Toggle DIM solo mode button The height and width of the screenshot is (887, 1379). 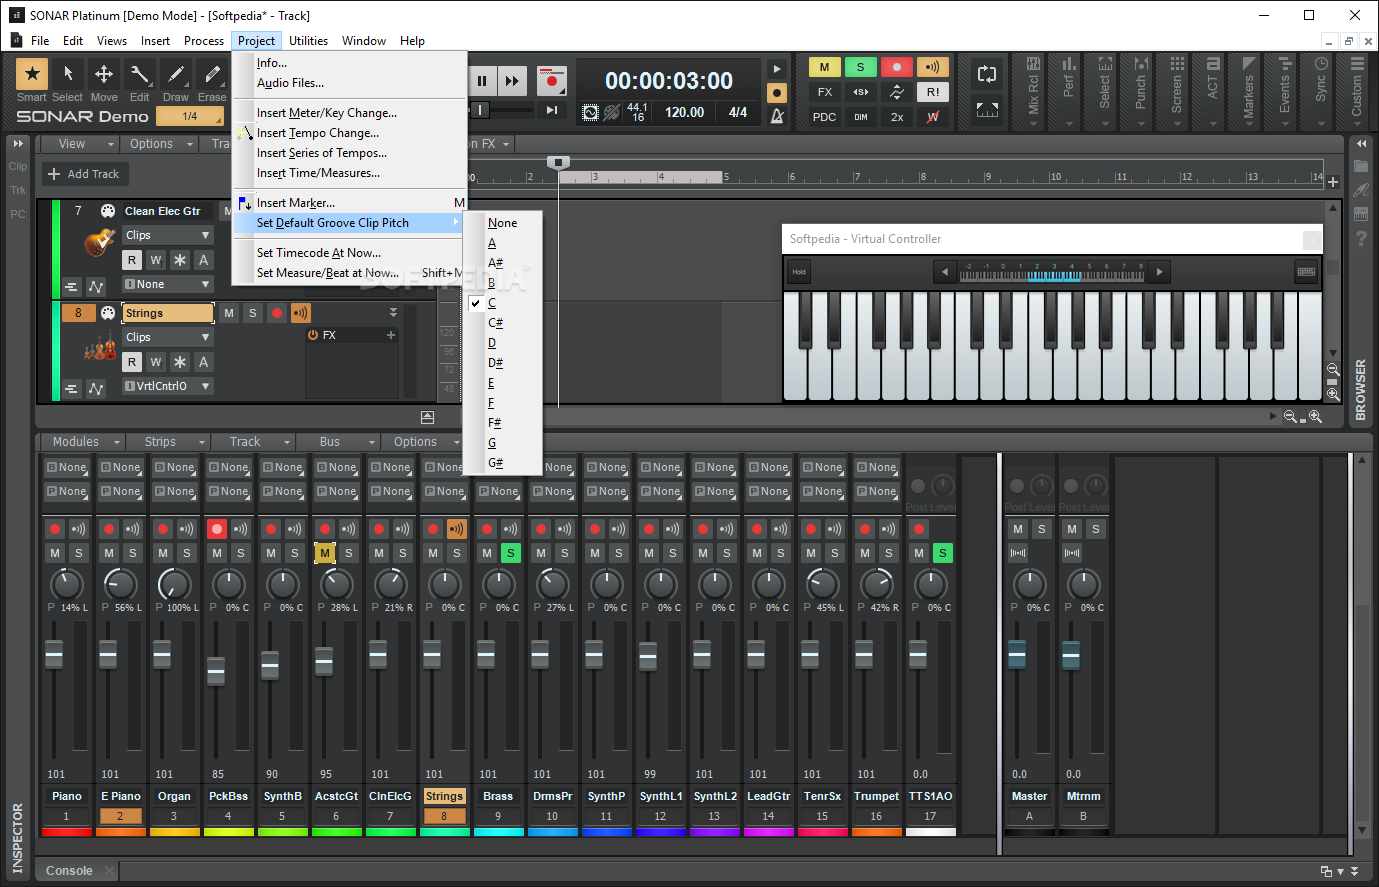coord(861,117)
